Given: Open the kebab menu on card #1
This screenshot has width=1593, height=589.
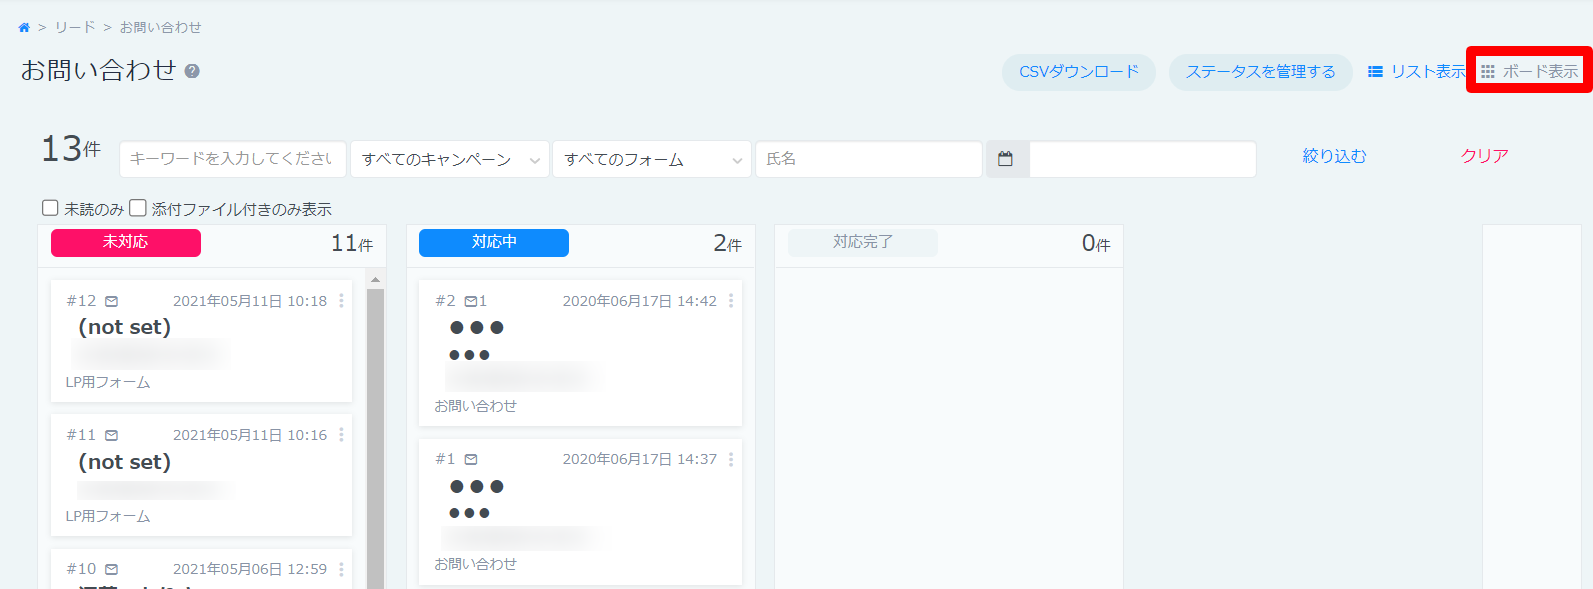Looking at the screenshot, I should point(731,459).
